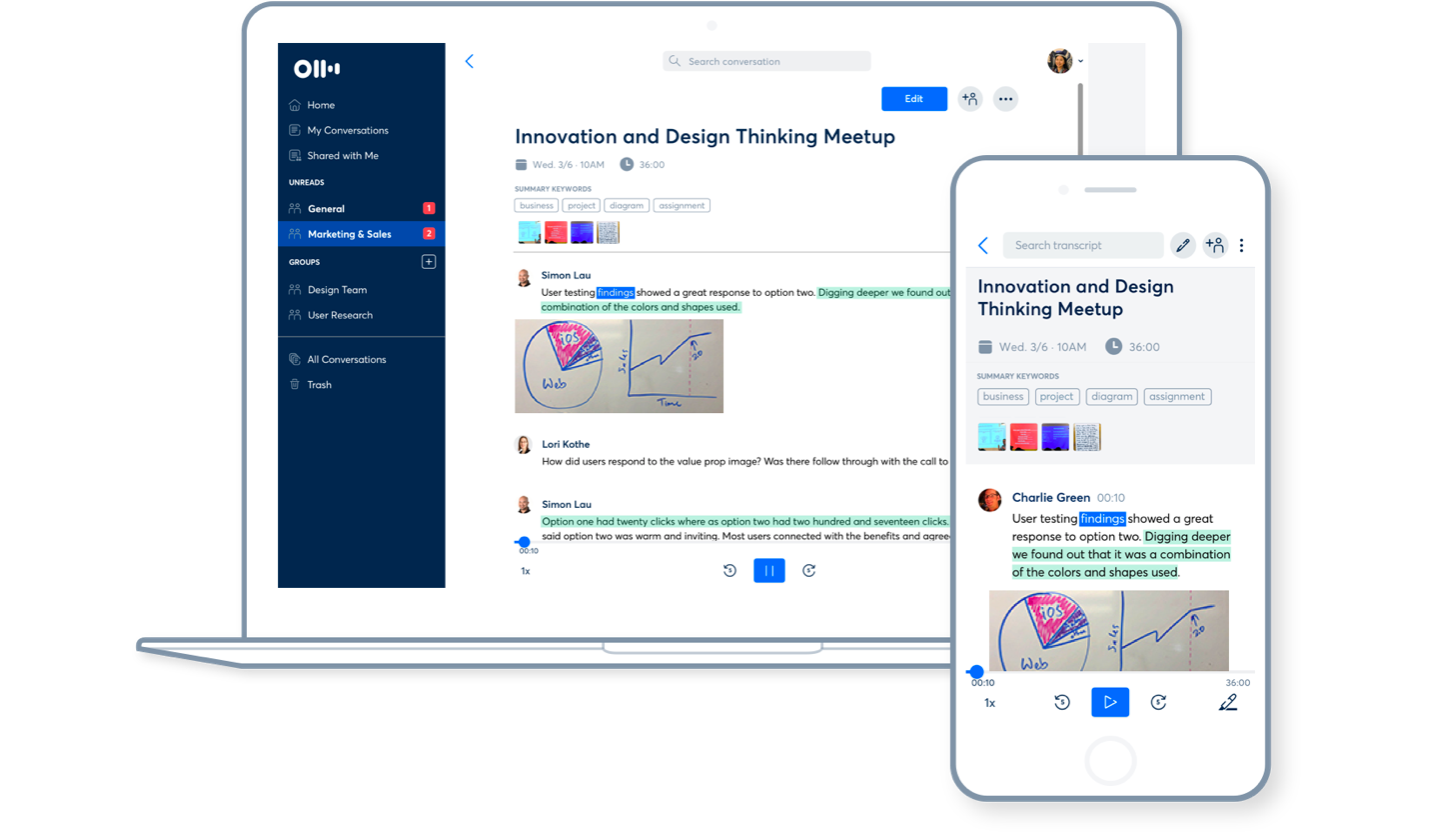
Task: Add a new group with plus icon
Action: point(428,262)
